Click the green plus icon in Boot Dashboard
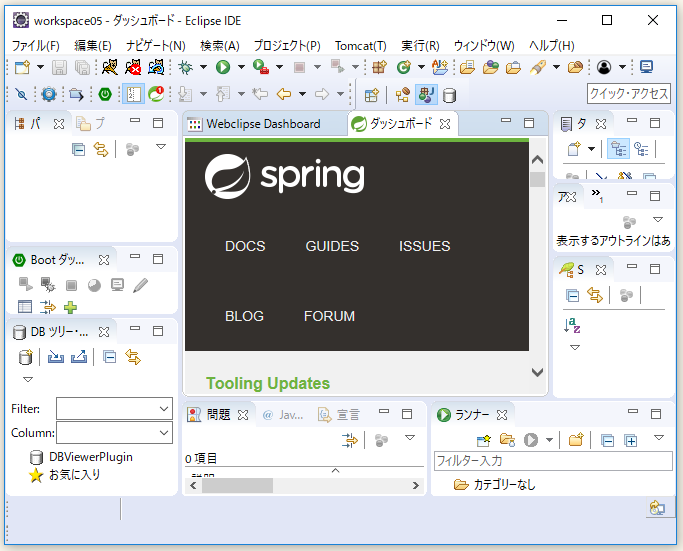Viewport: 683px width, 551px height. coord(71,308)
